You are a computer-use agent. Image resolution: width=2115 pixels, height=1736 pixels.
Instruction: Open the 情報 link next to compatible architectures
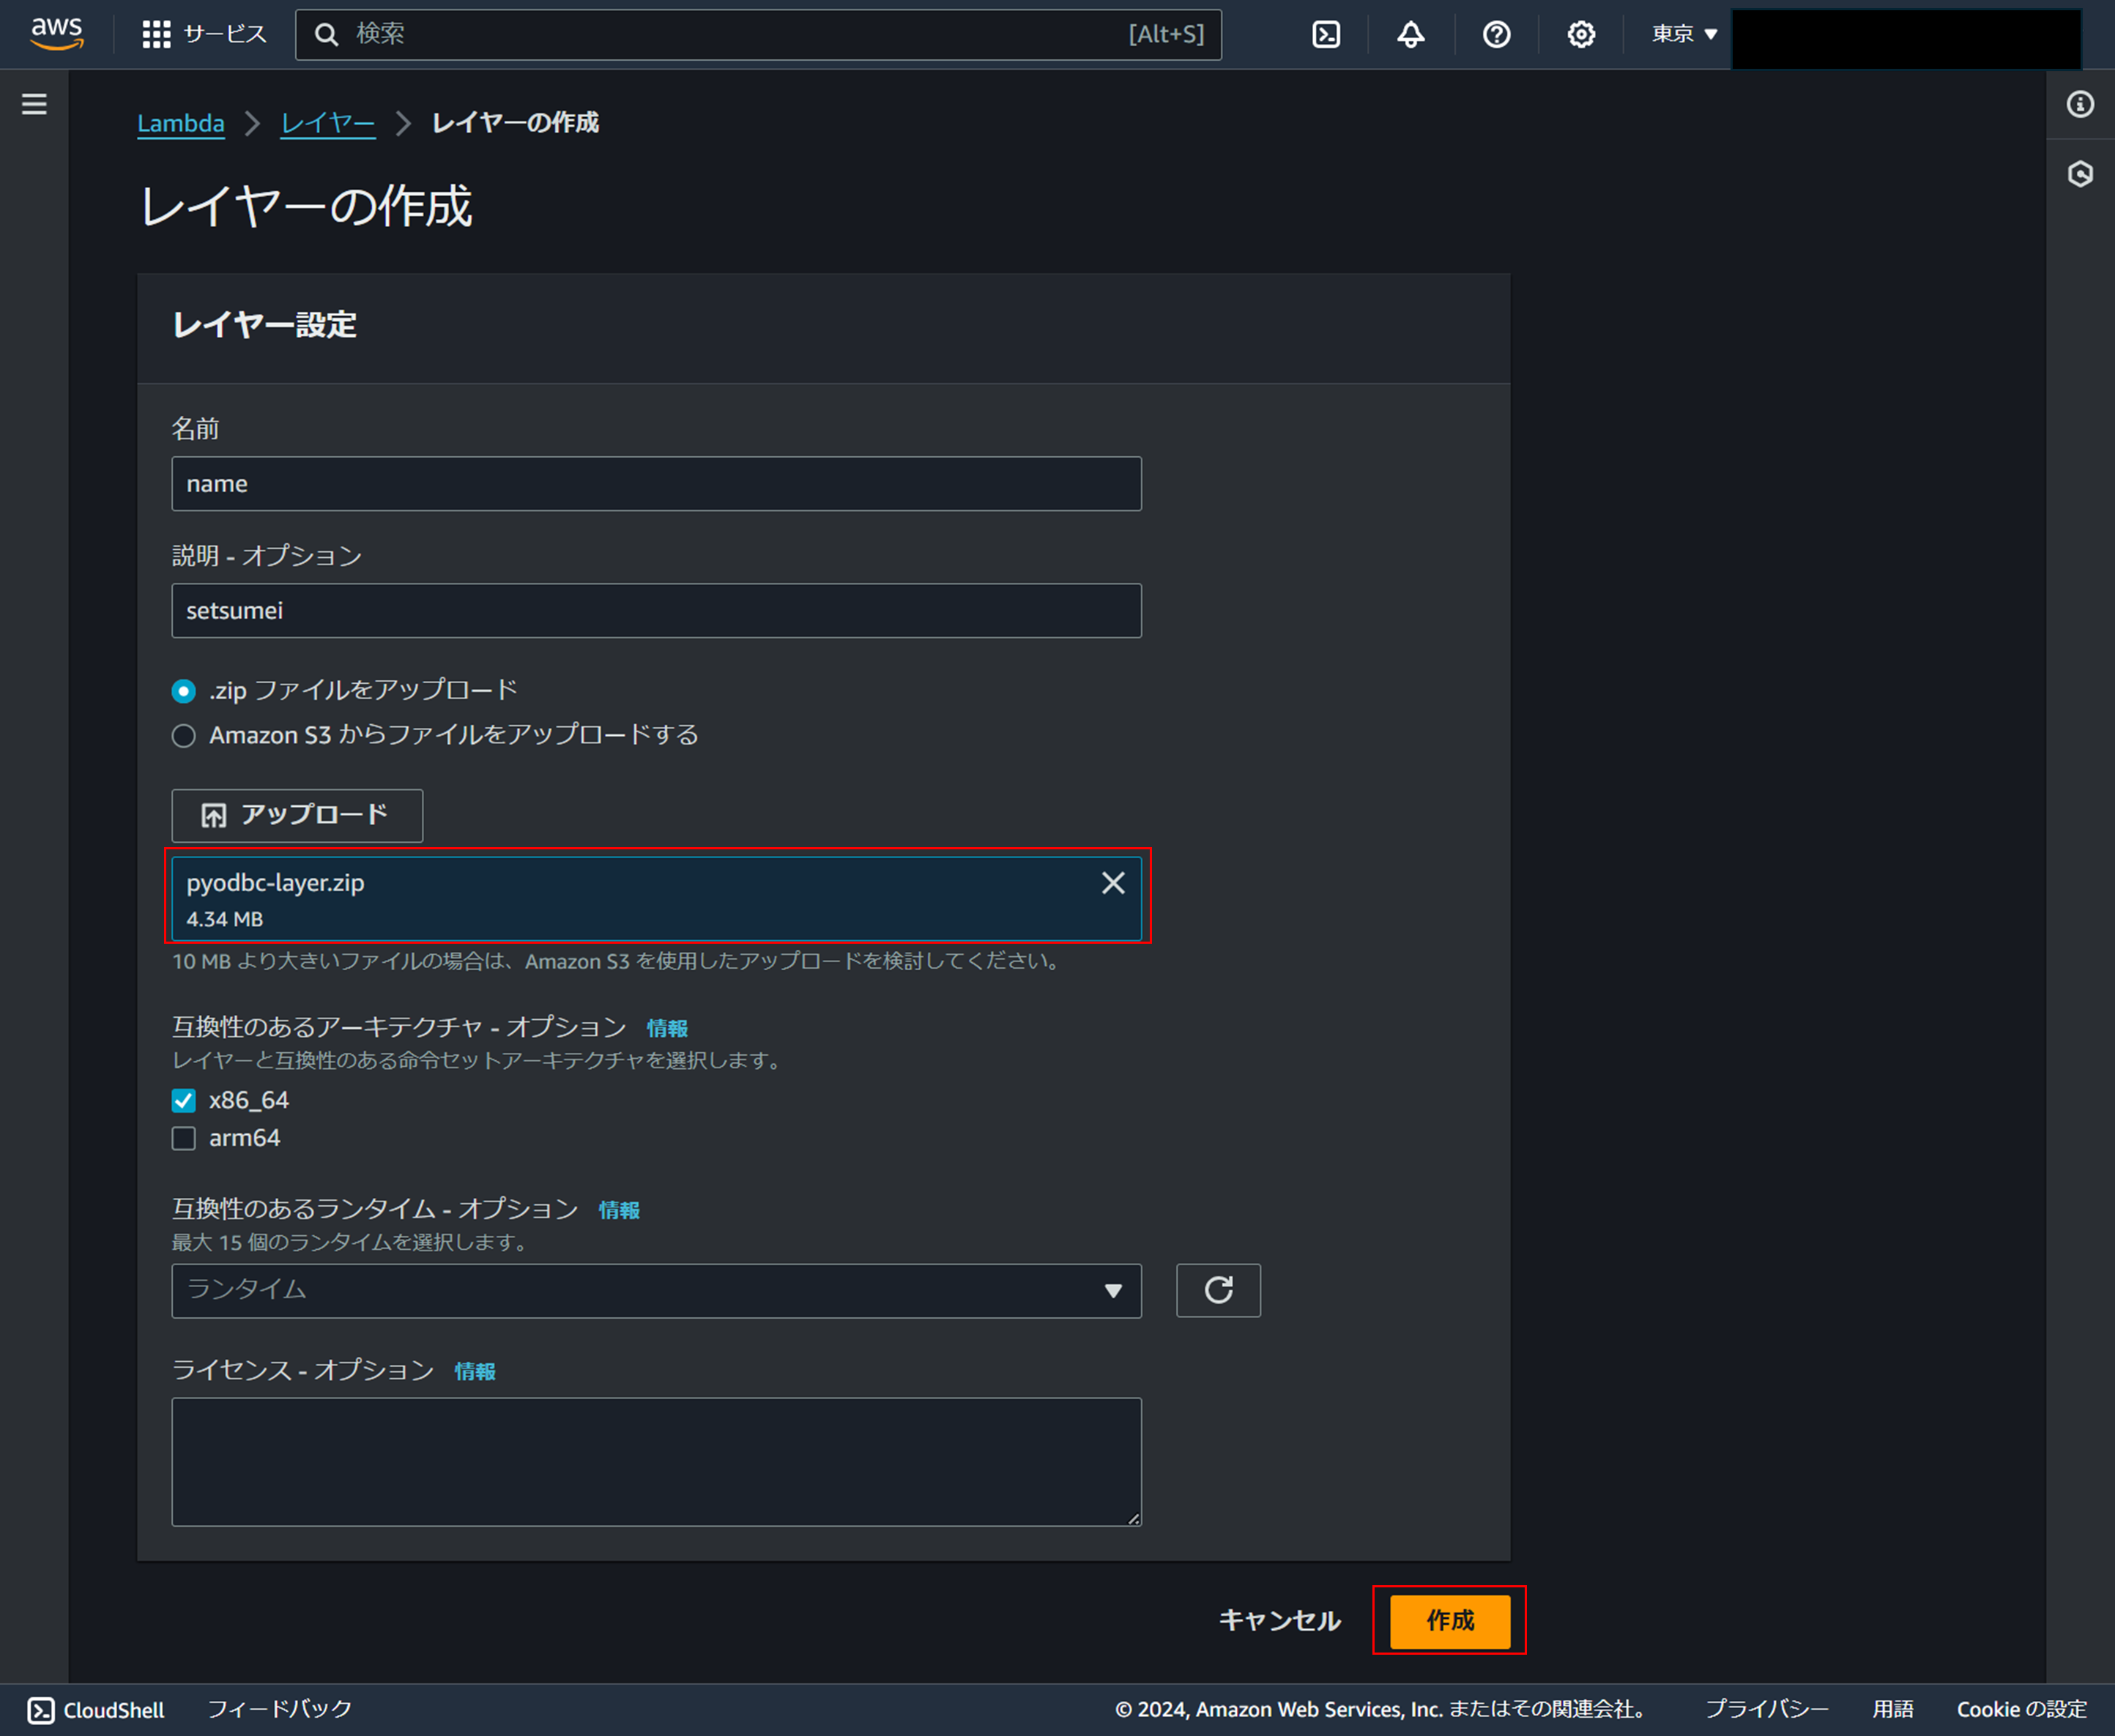pos(666,1027)
